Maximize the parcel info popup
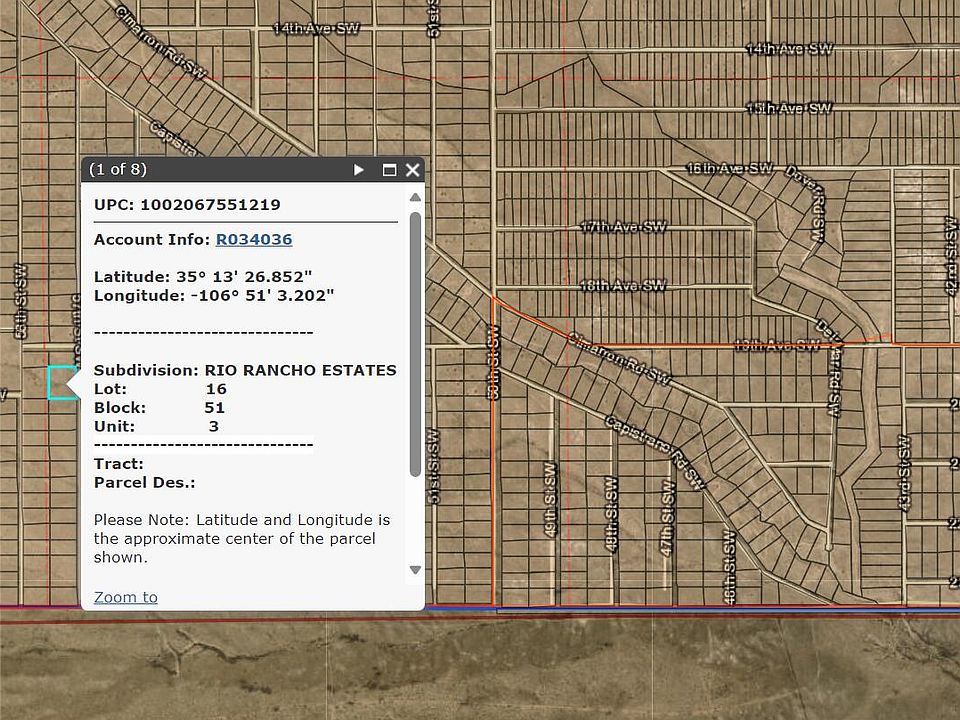Screen dimensions: 960x720 389,170
